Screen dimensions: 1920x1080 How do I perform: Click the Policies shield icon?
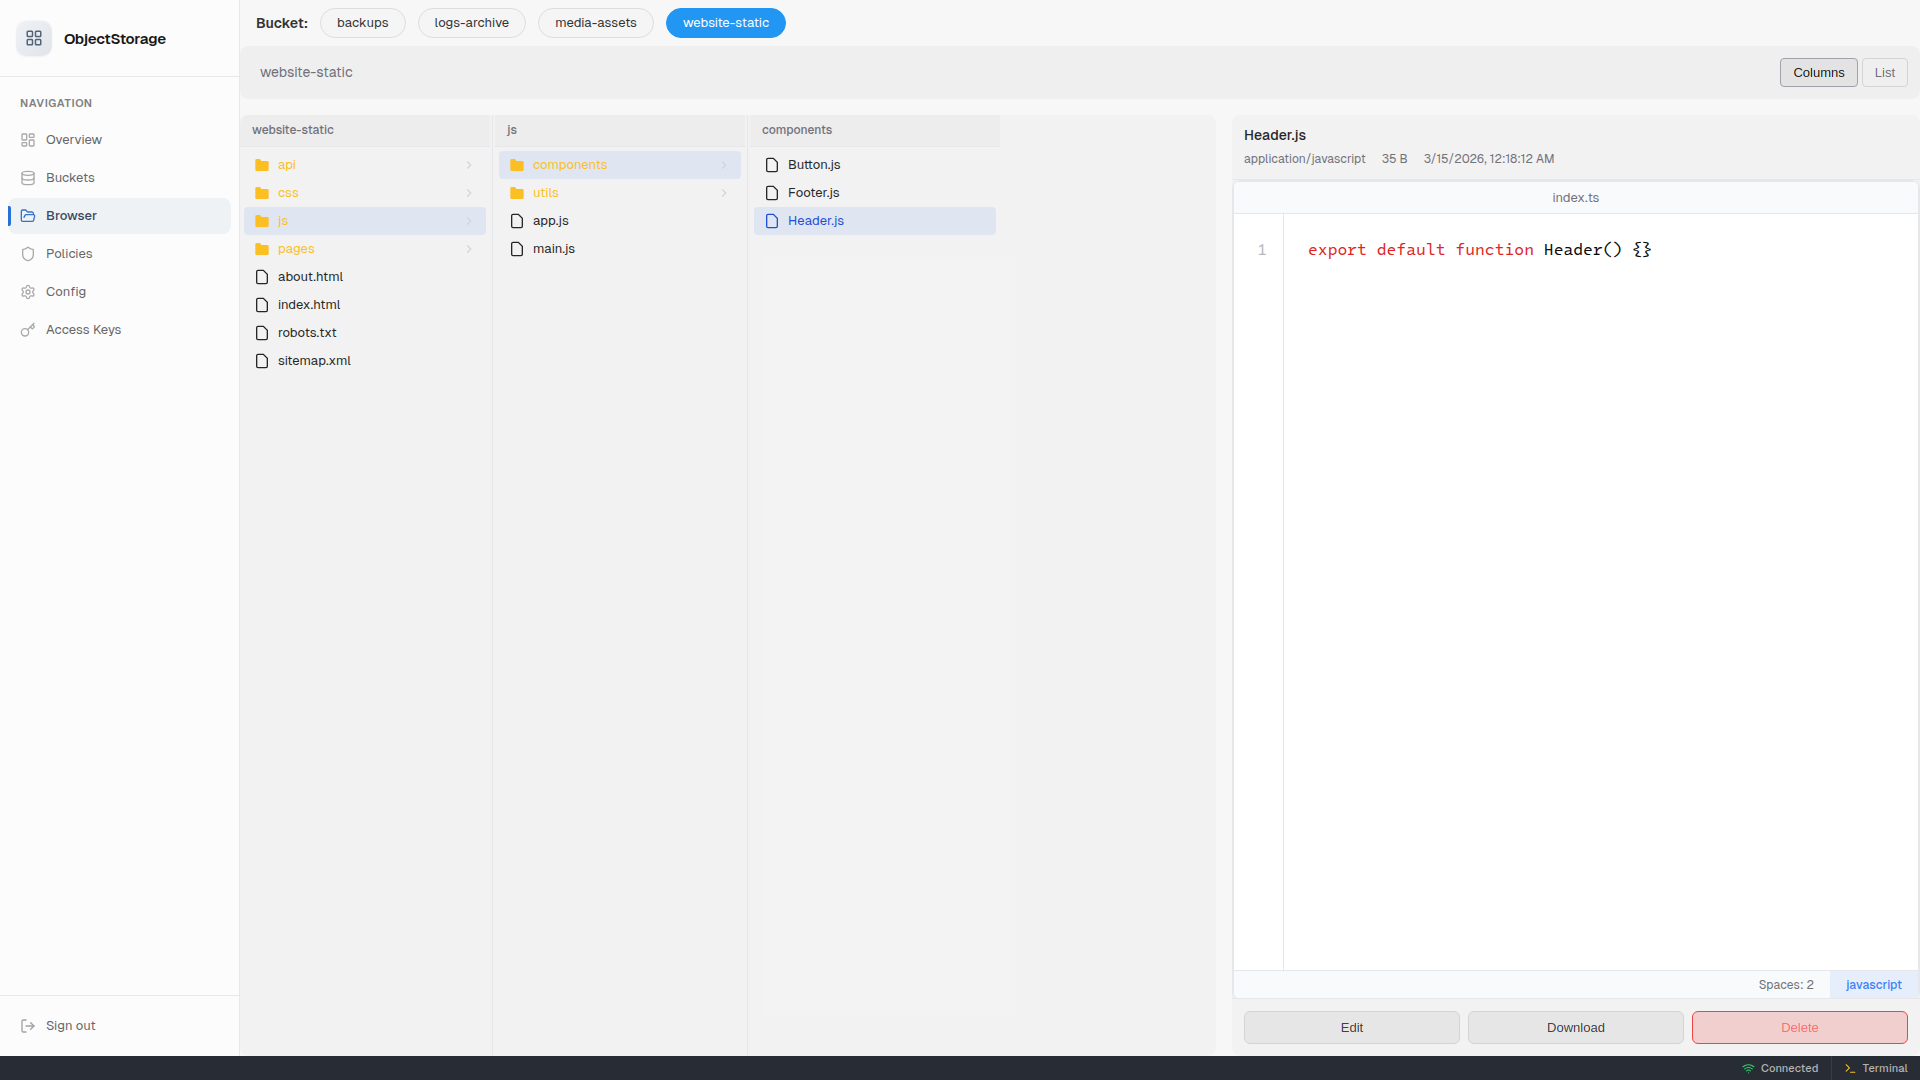pos(28,254)
